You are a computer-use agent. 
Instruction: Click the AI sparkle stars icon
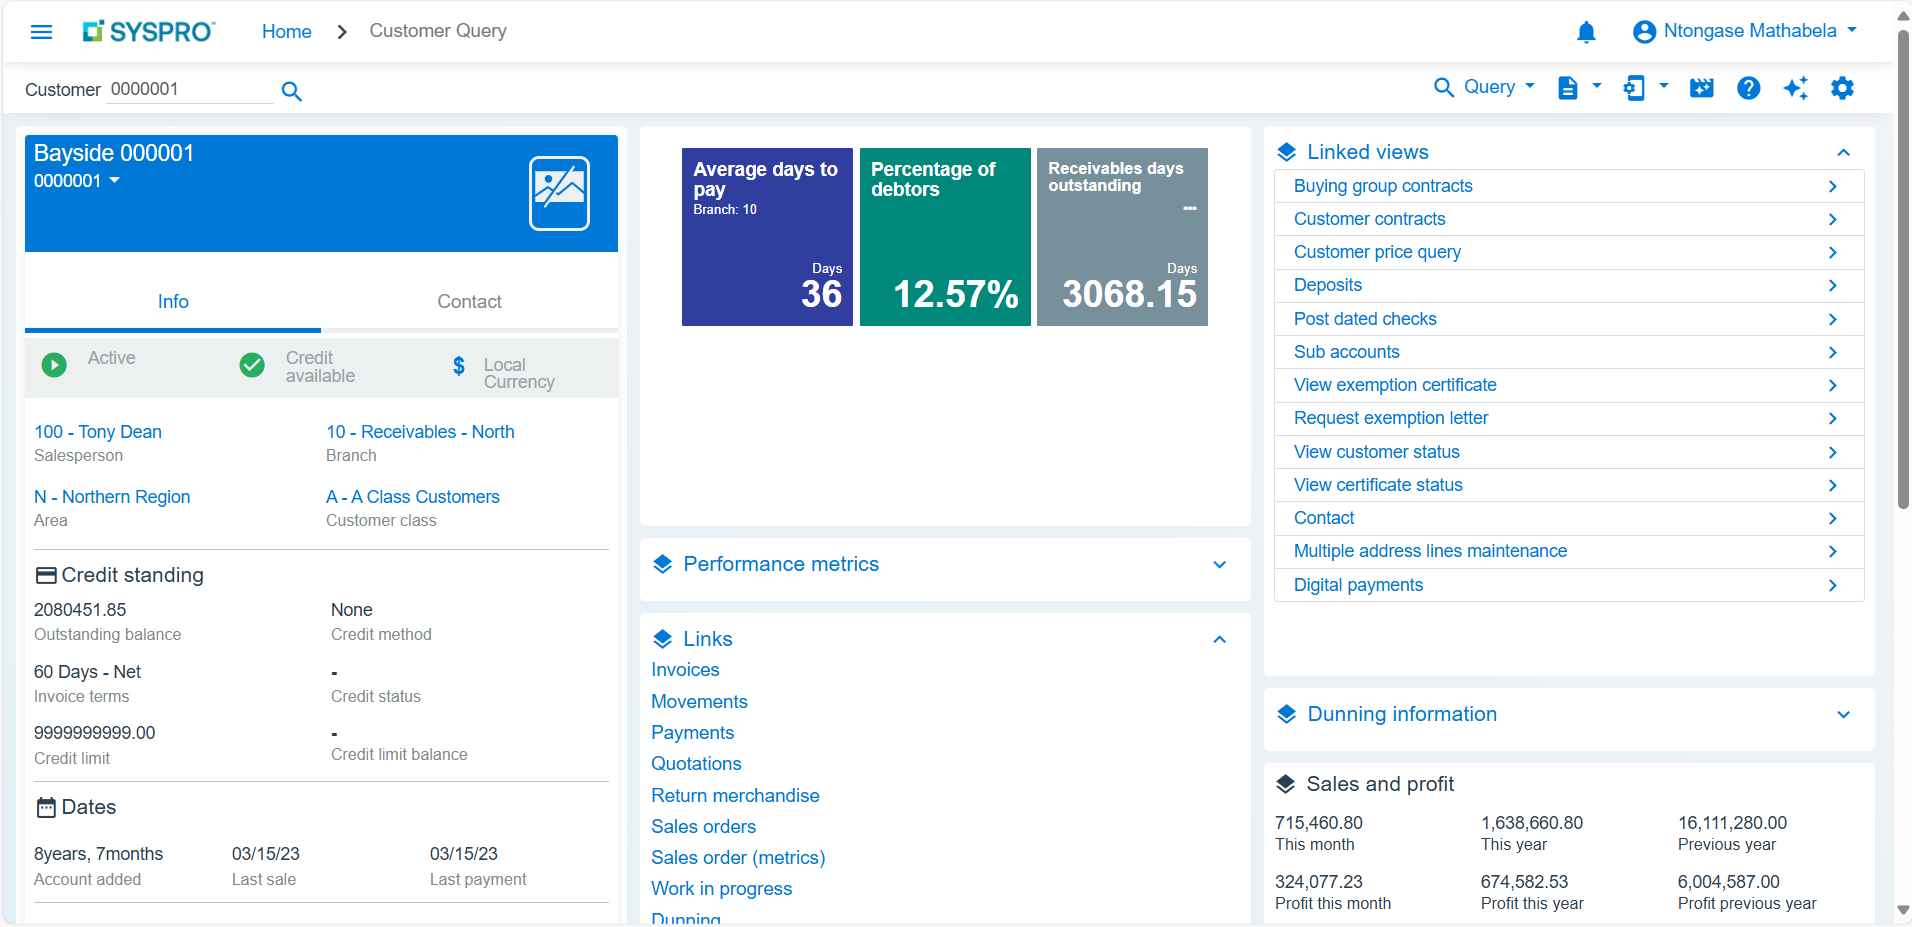(1795, 88)
